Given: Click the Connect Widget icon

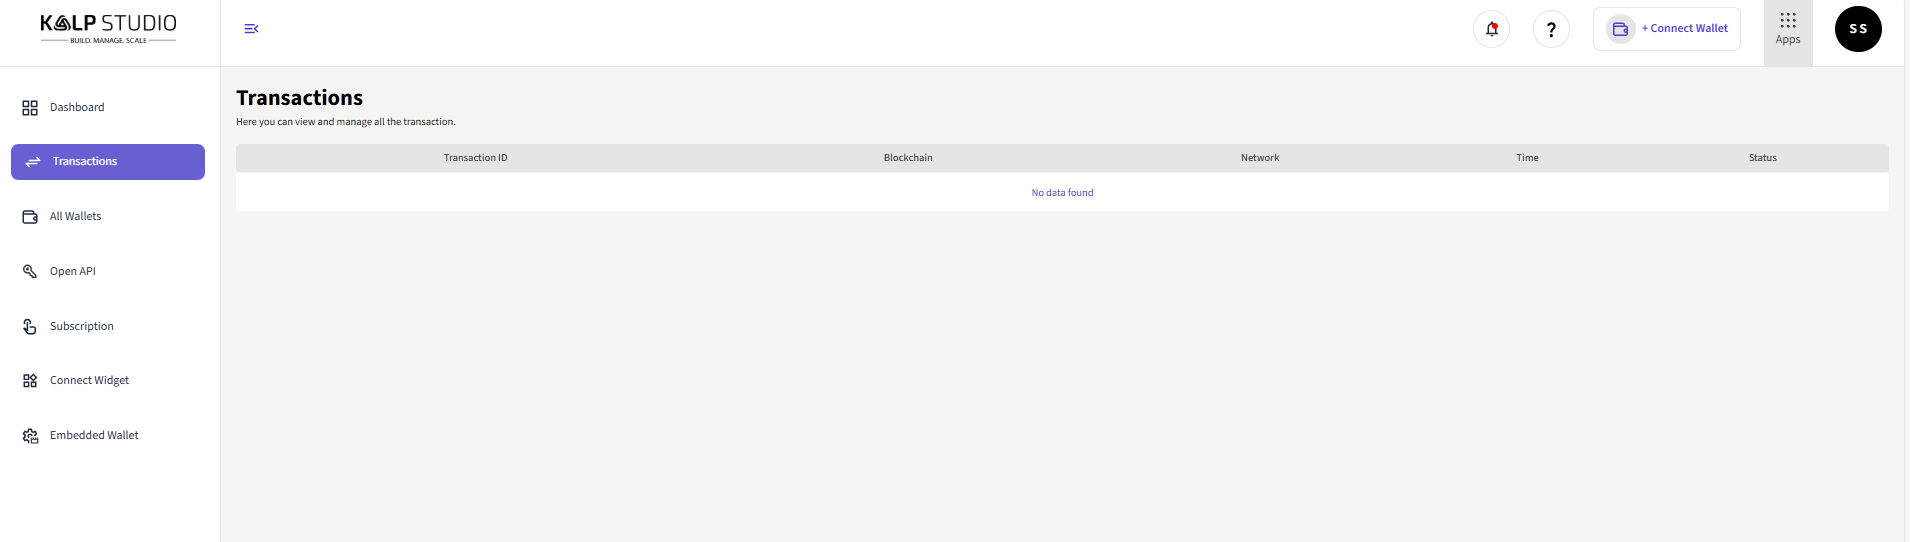Looking at the screenshot, I should [x=30, y=381].
